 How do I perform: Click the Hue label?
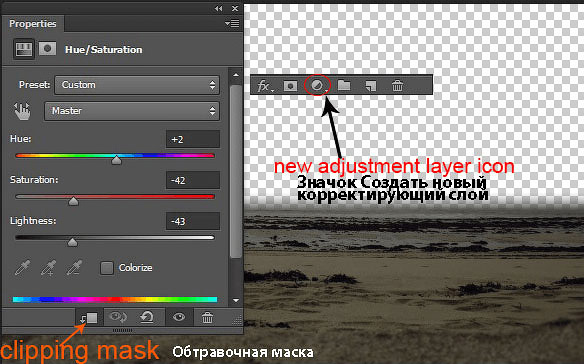pyautogui.click(x=21, y=139)
